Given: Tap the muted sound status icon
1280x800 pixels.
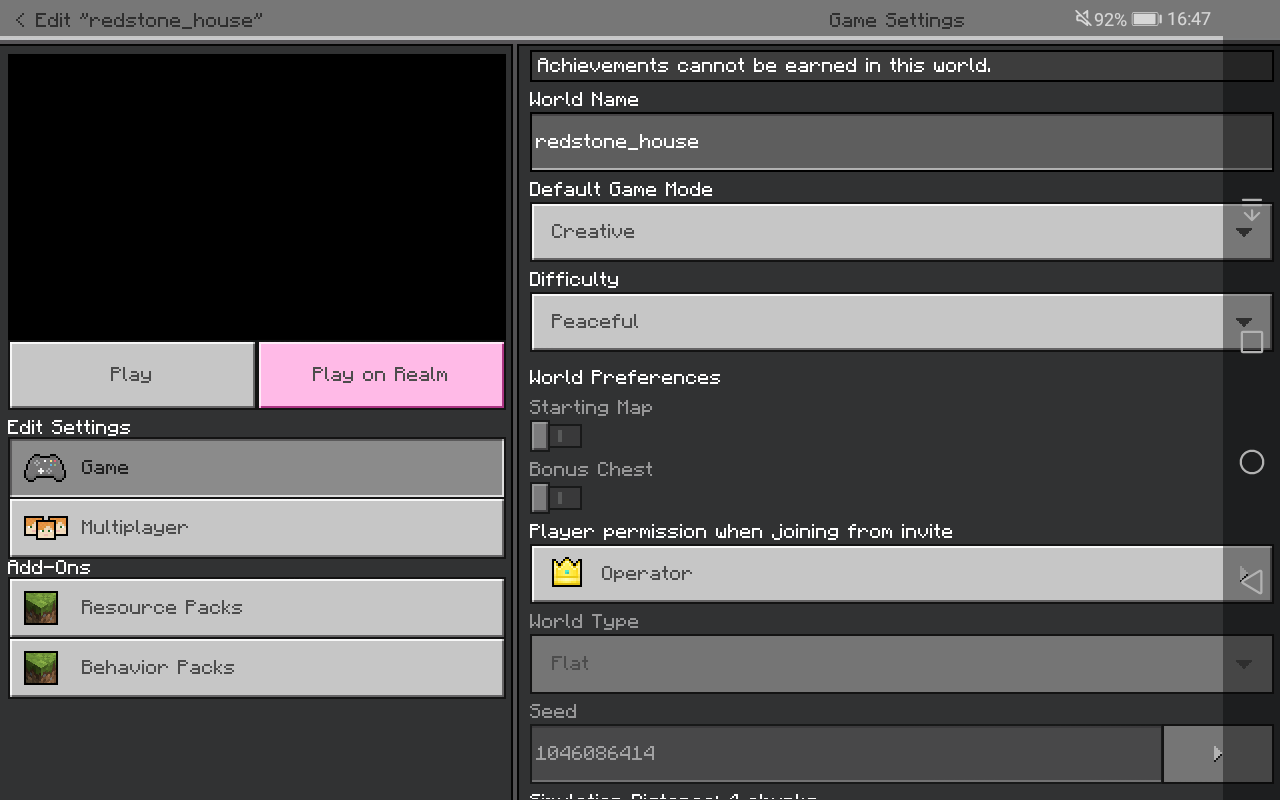Looking at the screenshot, I should click(1083, 19).
